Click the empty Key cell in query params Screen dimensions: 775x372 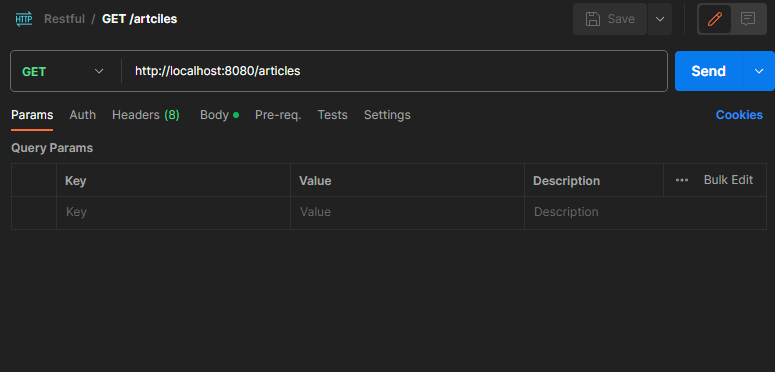tap(173, 212)
